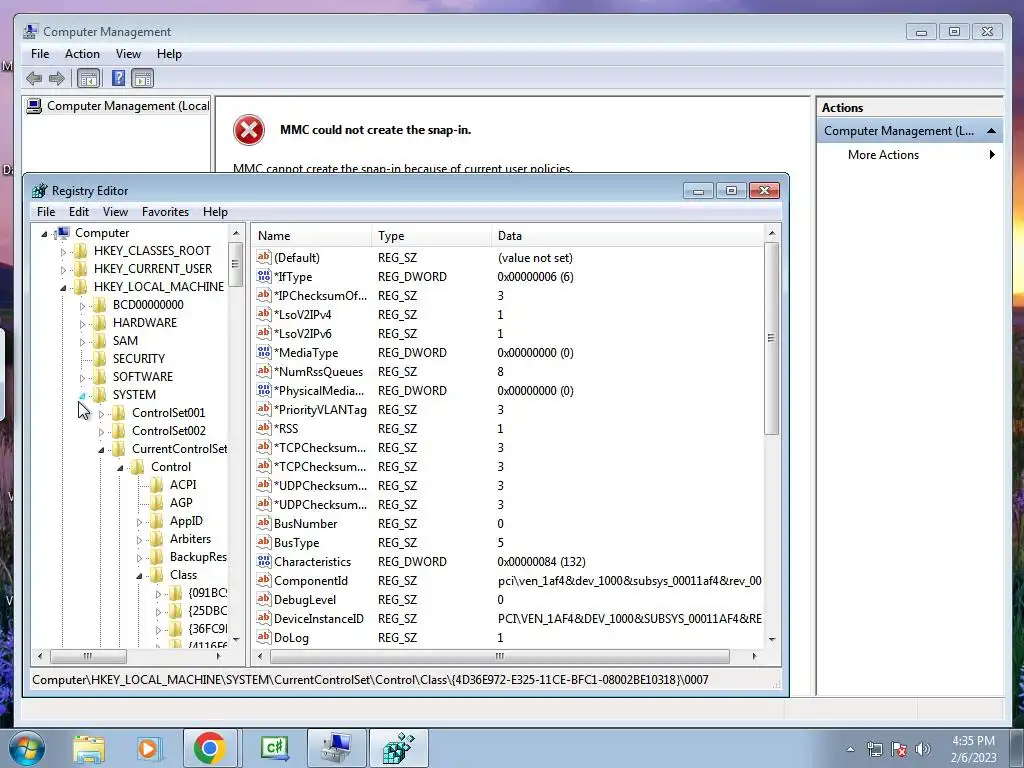Screen dimensions: 1024x768
Task: Select the *NumRssQueues value
Action: 318,371
